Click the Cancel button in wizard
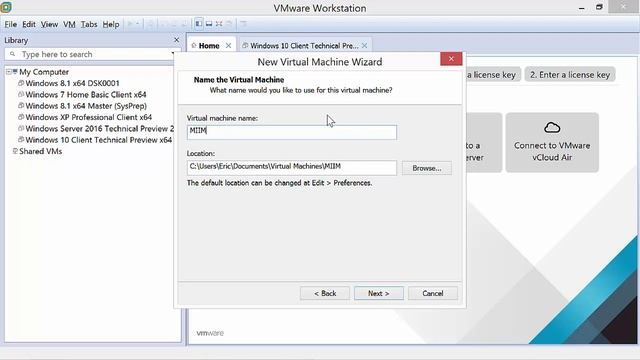The height and width of the screenshot is (360, 640). [433, 293]
